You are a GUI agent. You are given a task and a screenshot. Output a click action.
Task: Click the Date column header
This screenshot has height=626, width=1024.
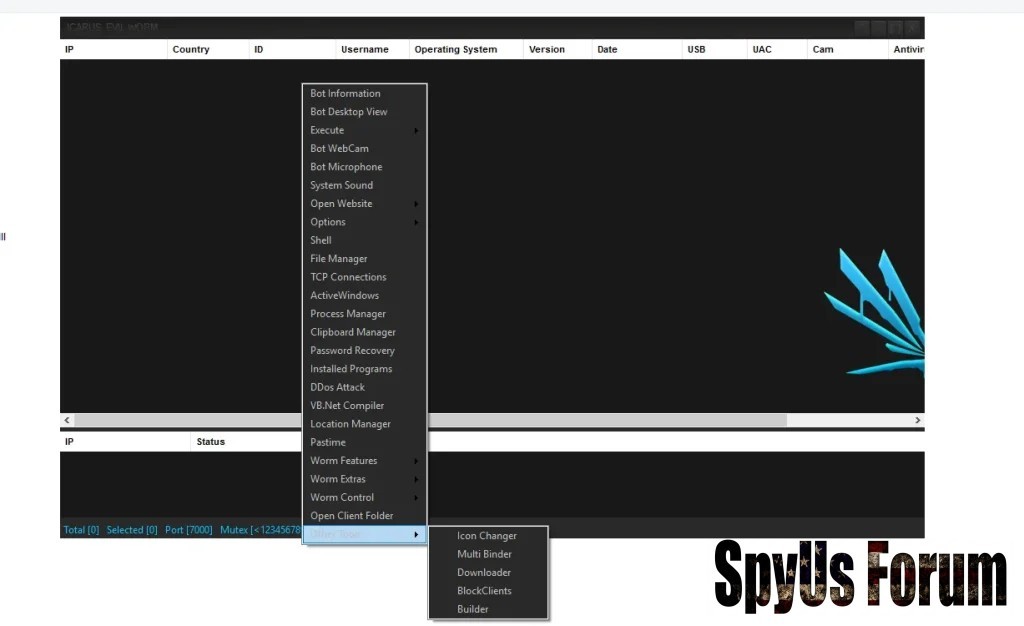tap(607, 49)
